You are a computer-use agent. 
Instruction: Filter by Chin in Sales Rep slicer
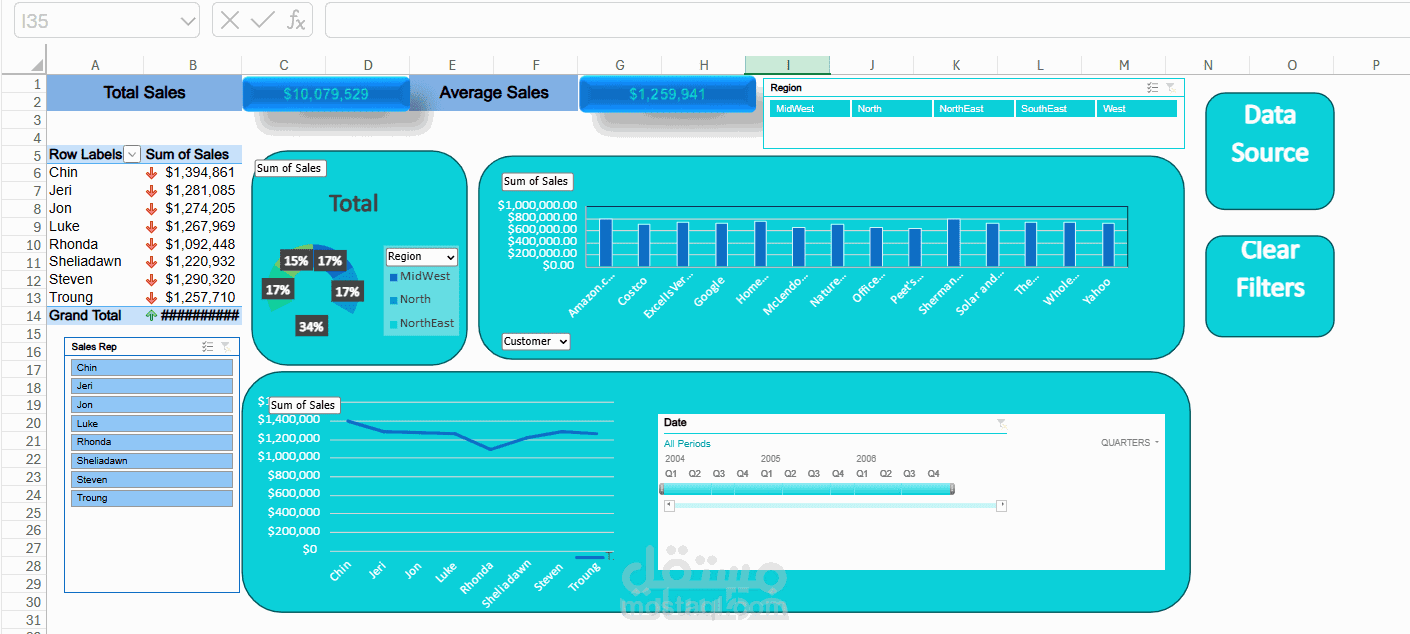tap(152, 368)
